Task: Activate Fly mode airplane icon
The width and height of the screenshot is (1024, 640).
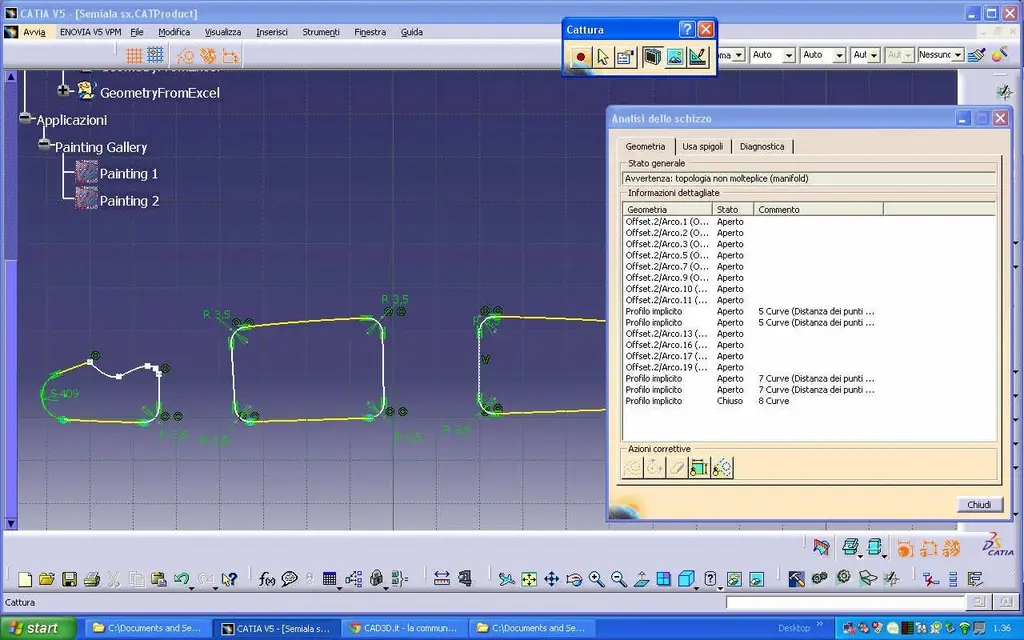Action: (x=506, y=579)
